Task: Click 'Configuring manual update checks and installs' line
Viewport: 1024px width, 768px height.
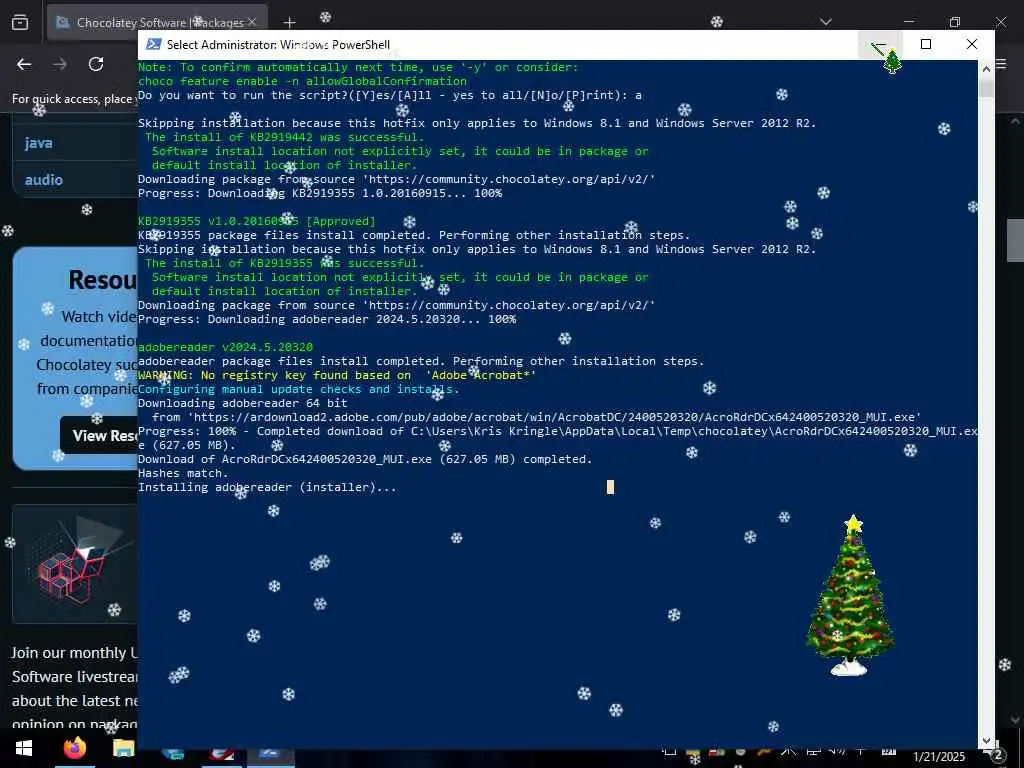Action: tap(298, 389)
